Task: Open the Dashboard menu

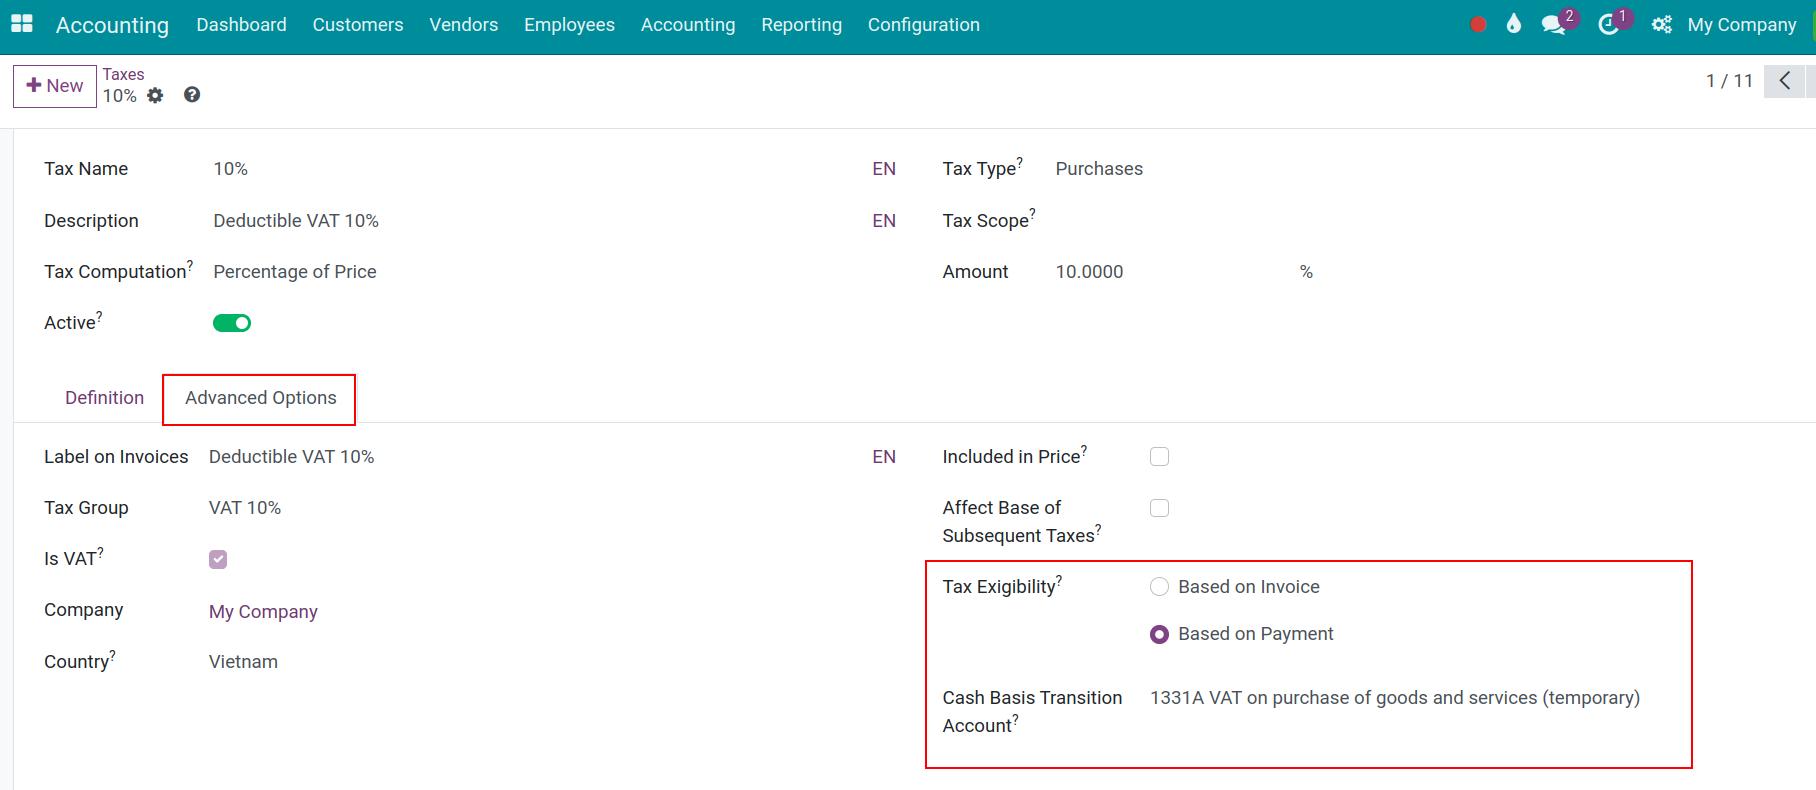Action: click(x=241, y=25)
